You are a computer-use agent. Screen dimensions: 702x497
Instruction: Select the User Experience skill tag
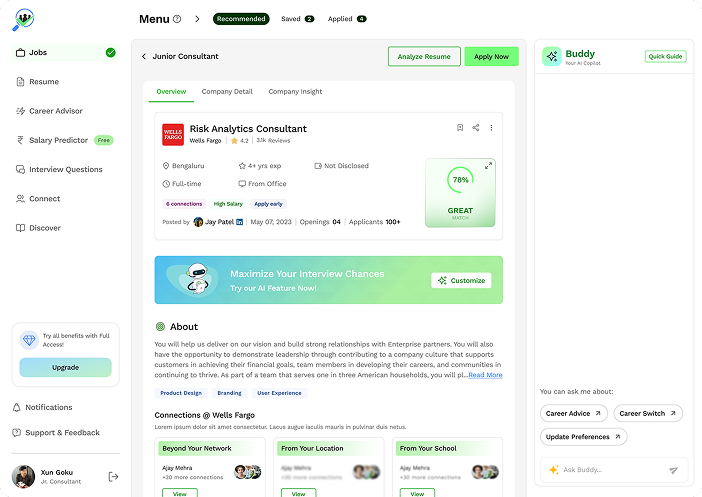pyautogui.click(x=279, y=393)
